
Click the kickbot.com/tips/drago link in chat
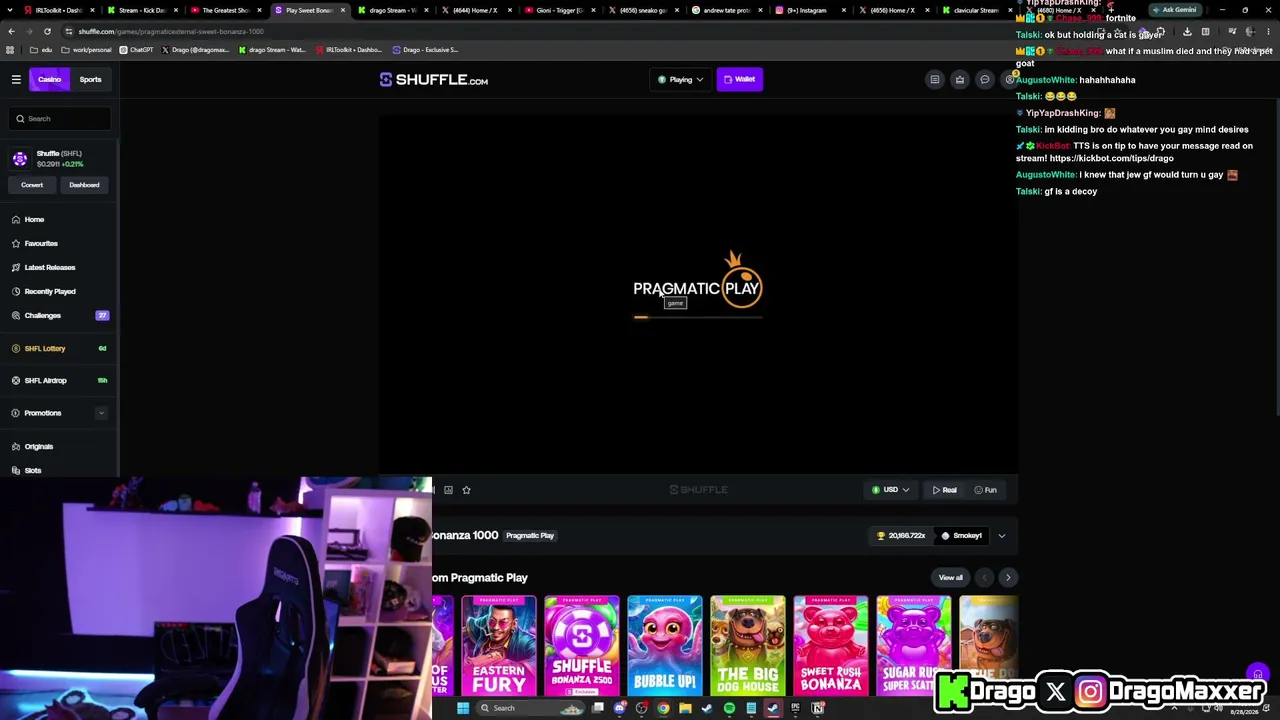pos(1112,158)
